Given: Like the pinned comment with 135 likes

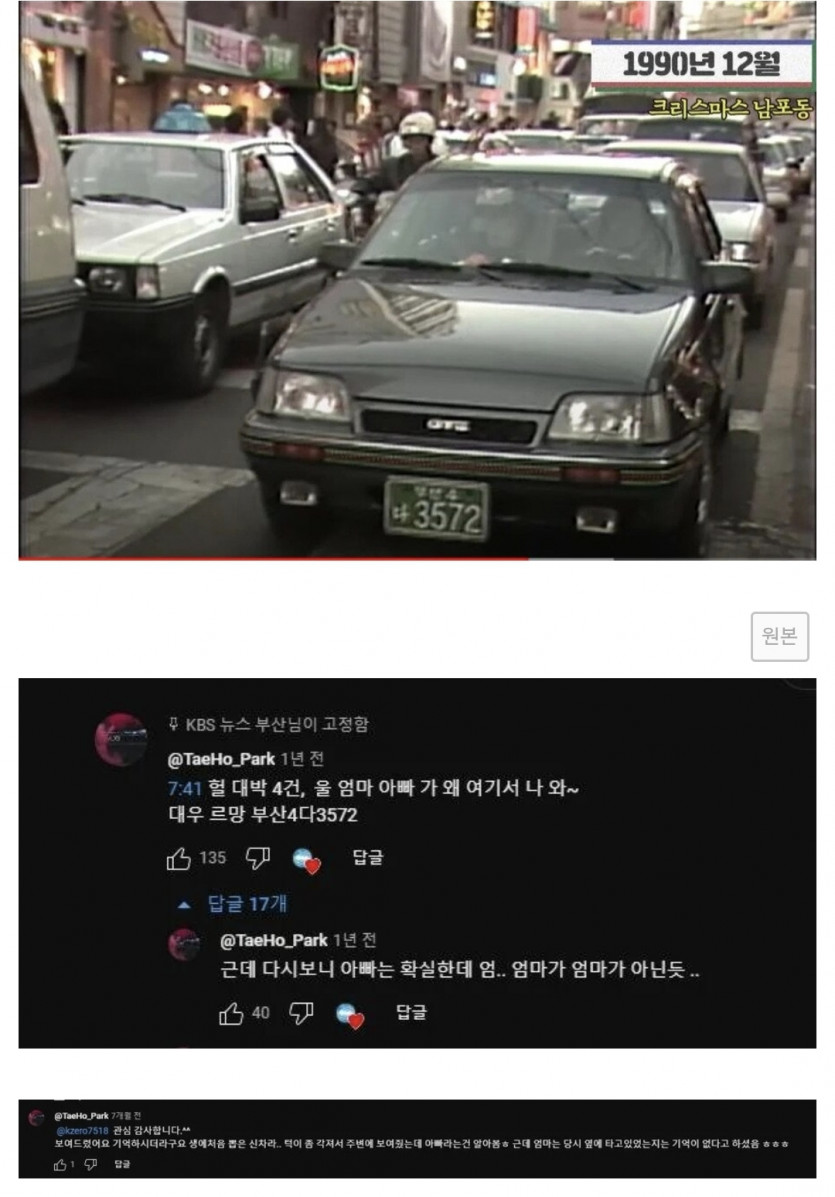Looking at the screenshot, I should click(x=179, y=858).
